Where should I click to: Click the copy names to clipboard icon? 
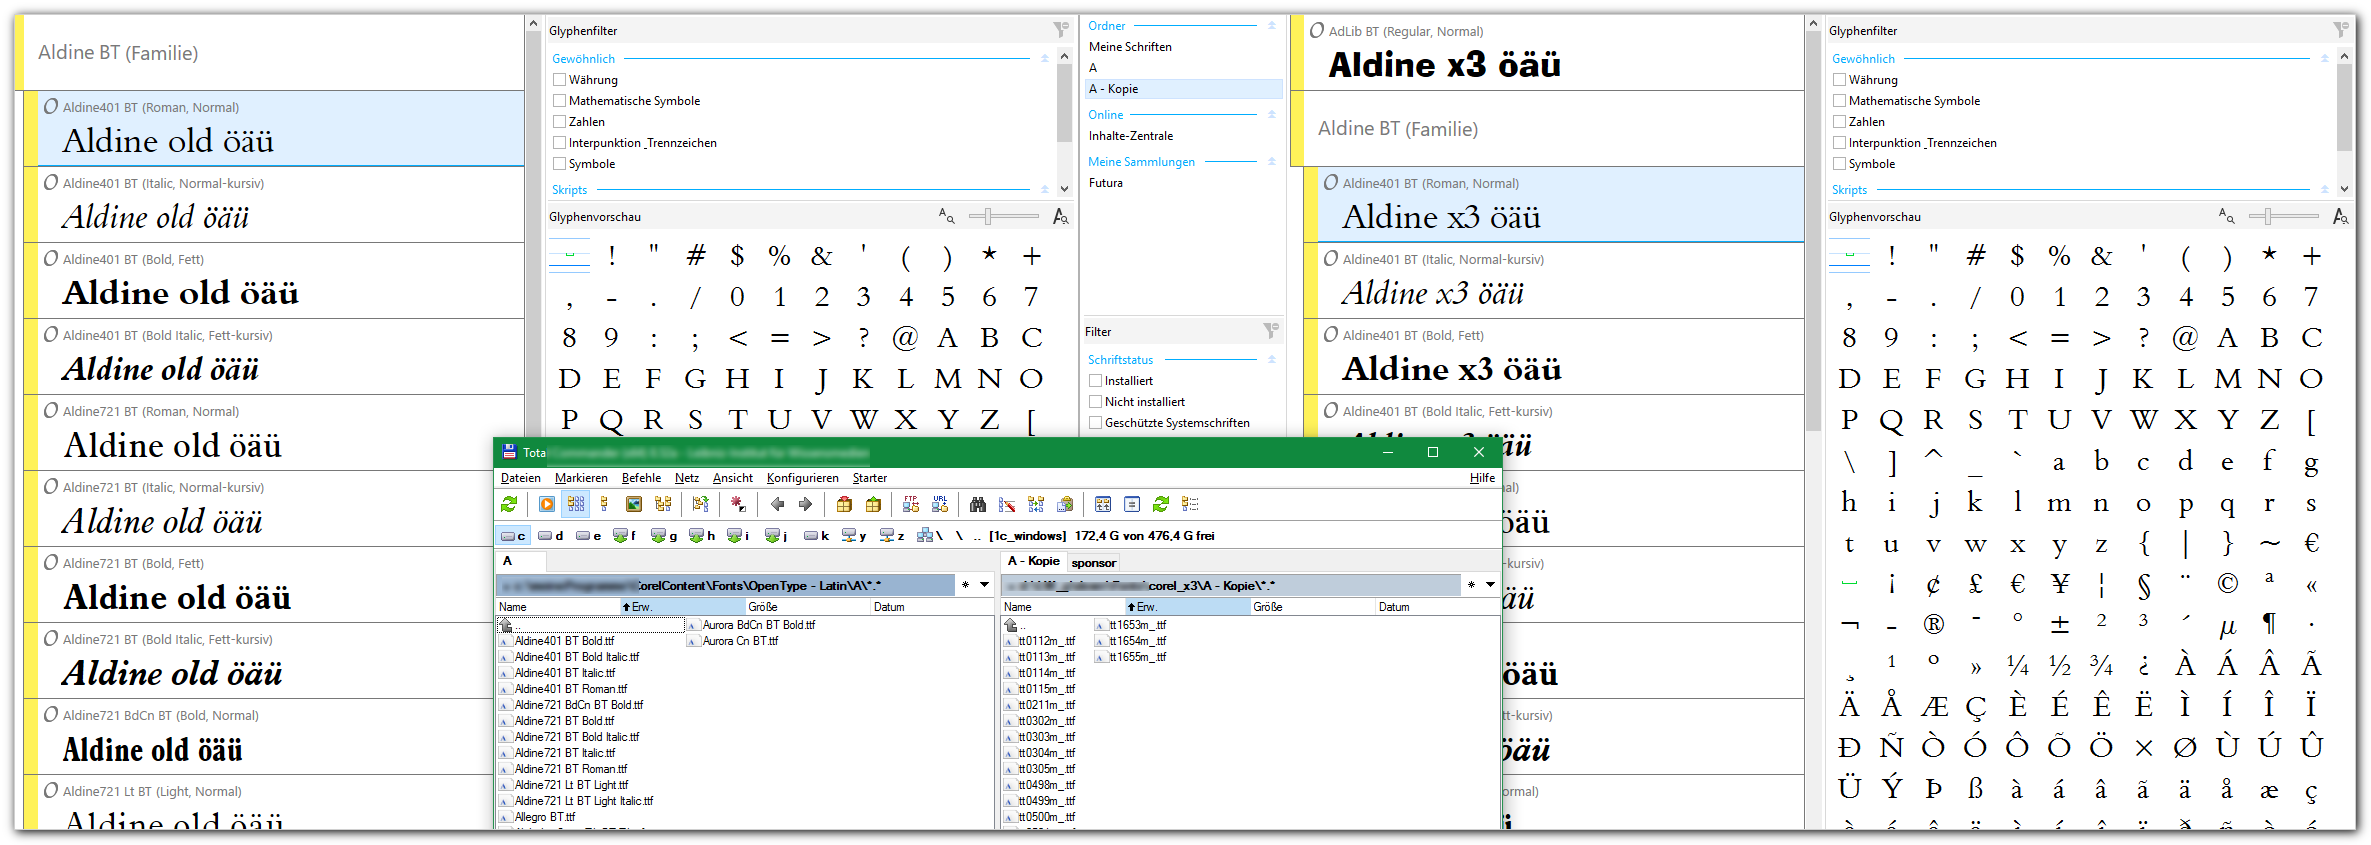[x=1065, y=504]
